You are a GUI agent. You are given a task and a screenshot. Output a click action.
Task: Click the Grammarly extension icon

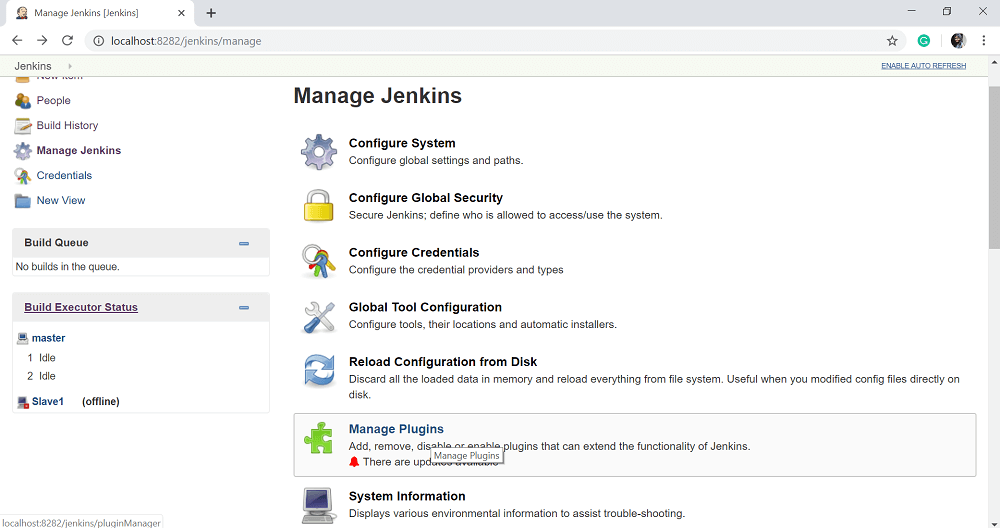pos(923,41)
